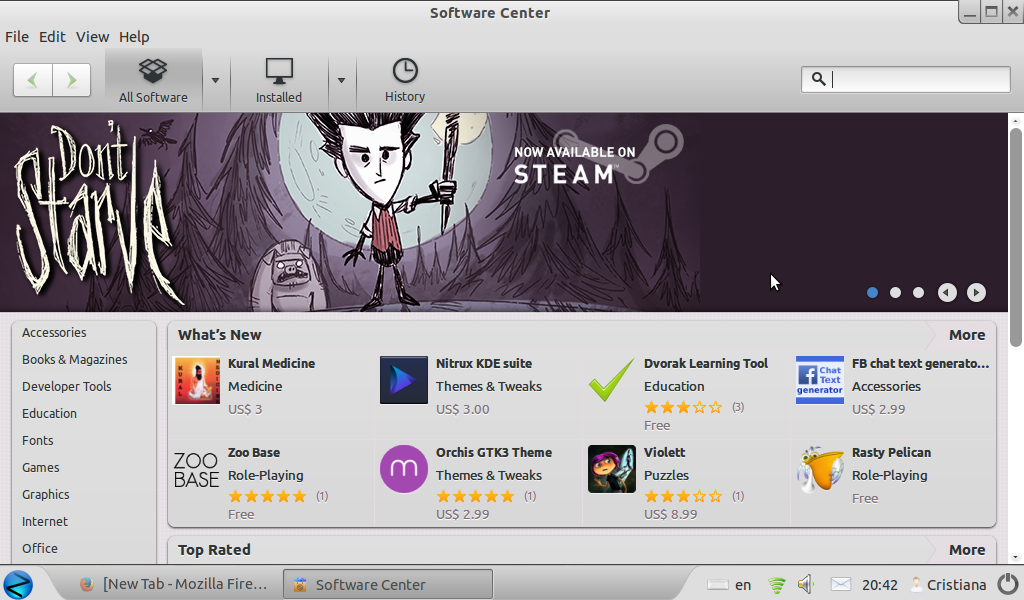This screenshot has height=600, width=1024.
Task: Open the taskbar start menu launcher
Action: coord(18,584)
